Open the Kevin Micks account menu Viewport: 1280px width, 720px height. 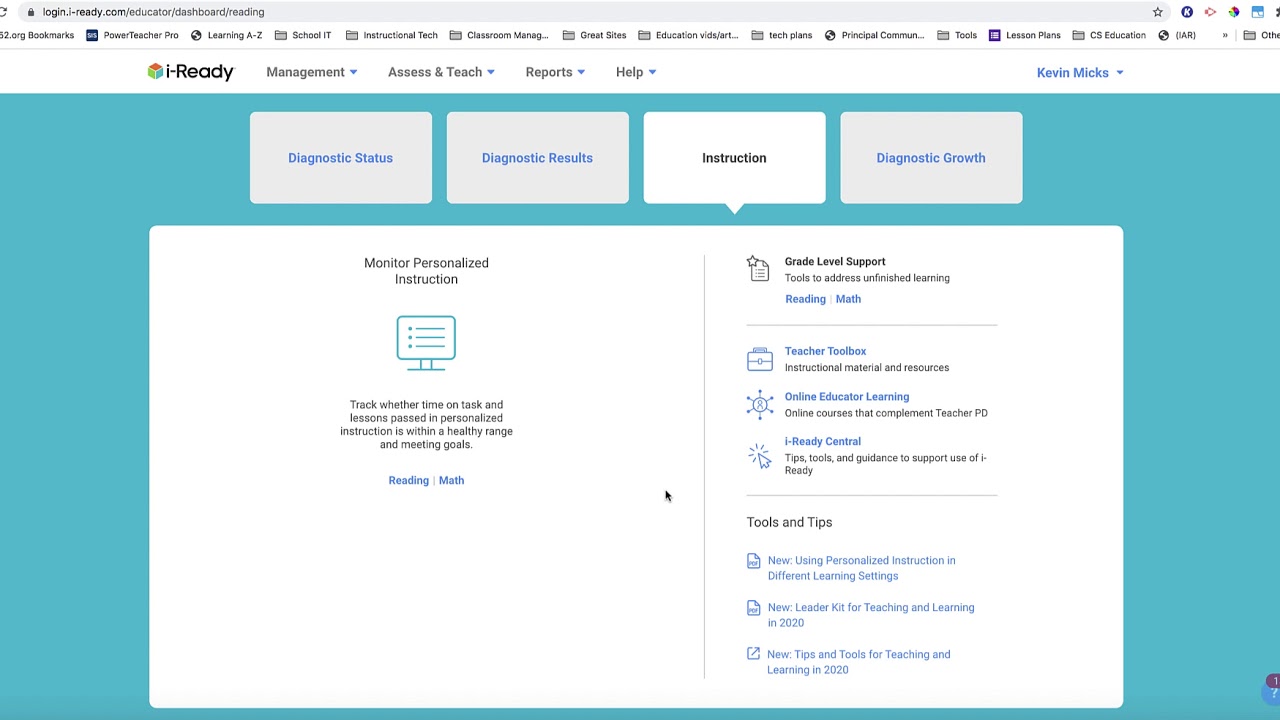click(x=1080, y=73)
